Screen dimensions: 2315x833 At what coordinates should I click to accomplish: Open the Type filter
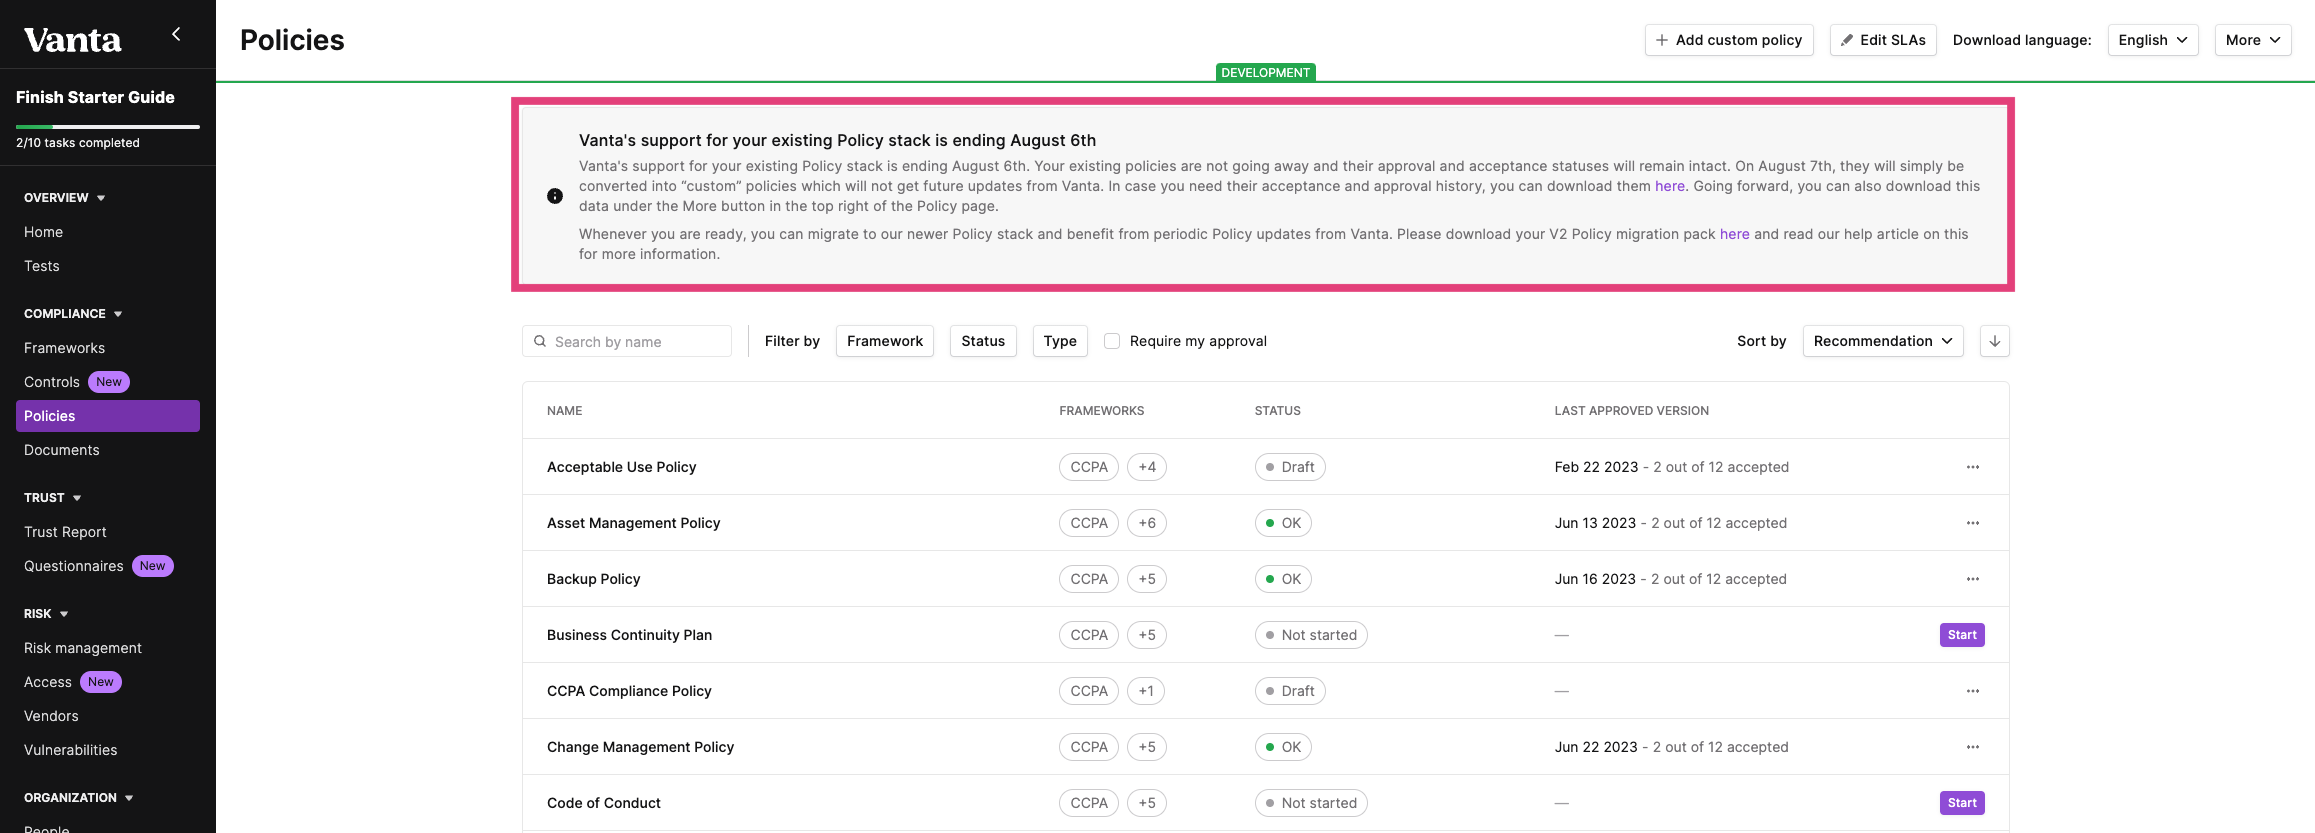[x=1060, y=341]
